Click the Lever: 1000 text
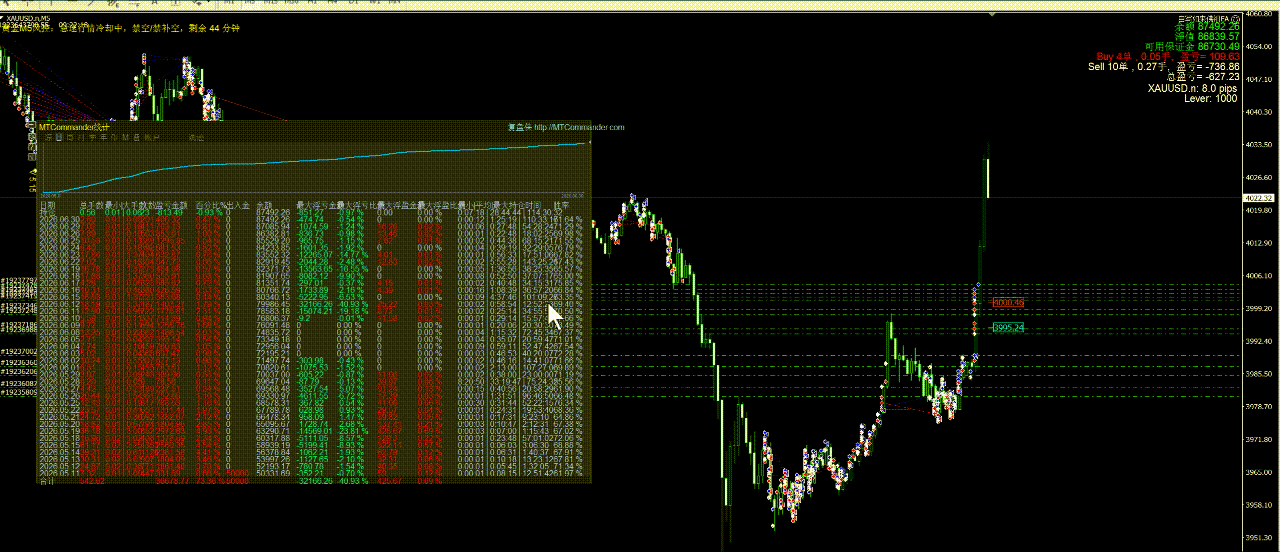 (1210, 98)
